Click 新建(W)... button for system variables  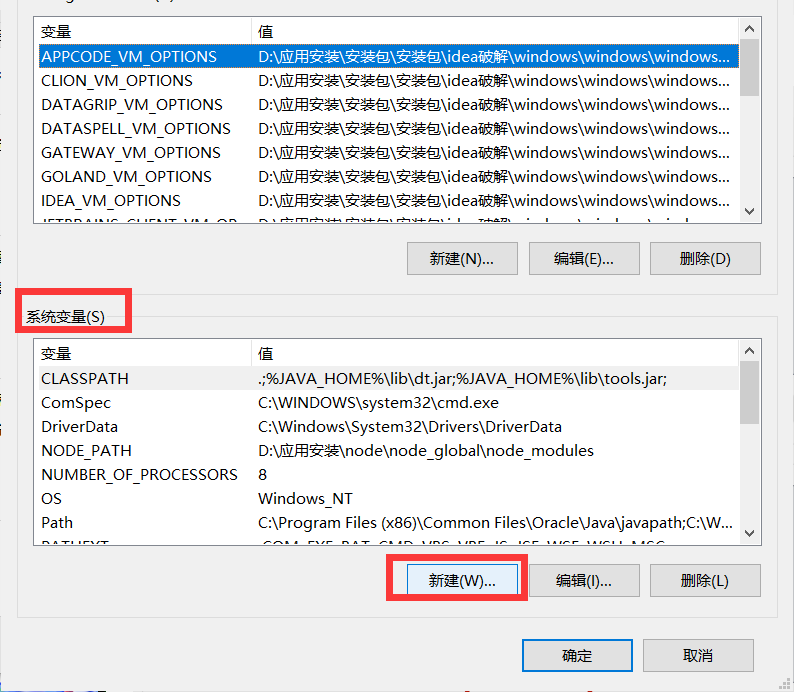pyautogui.click(x=462, y=580)
